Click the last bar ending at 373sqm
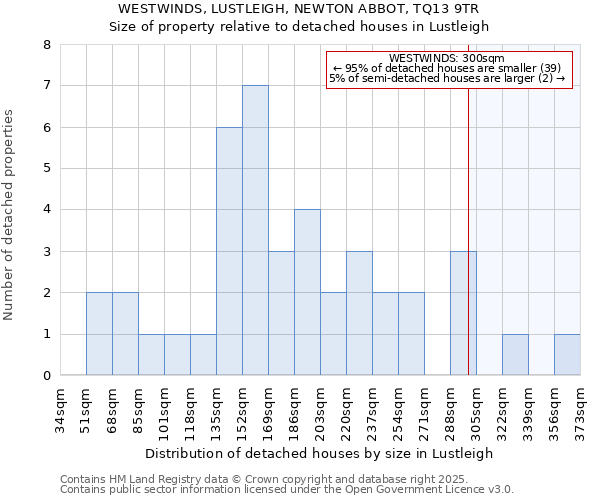 (567, 355)
